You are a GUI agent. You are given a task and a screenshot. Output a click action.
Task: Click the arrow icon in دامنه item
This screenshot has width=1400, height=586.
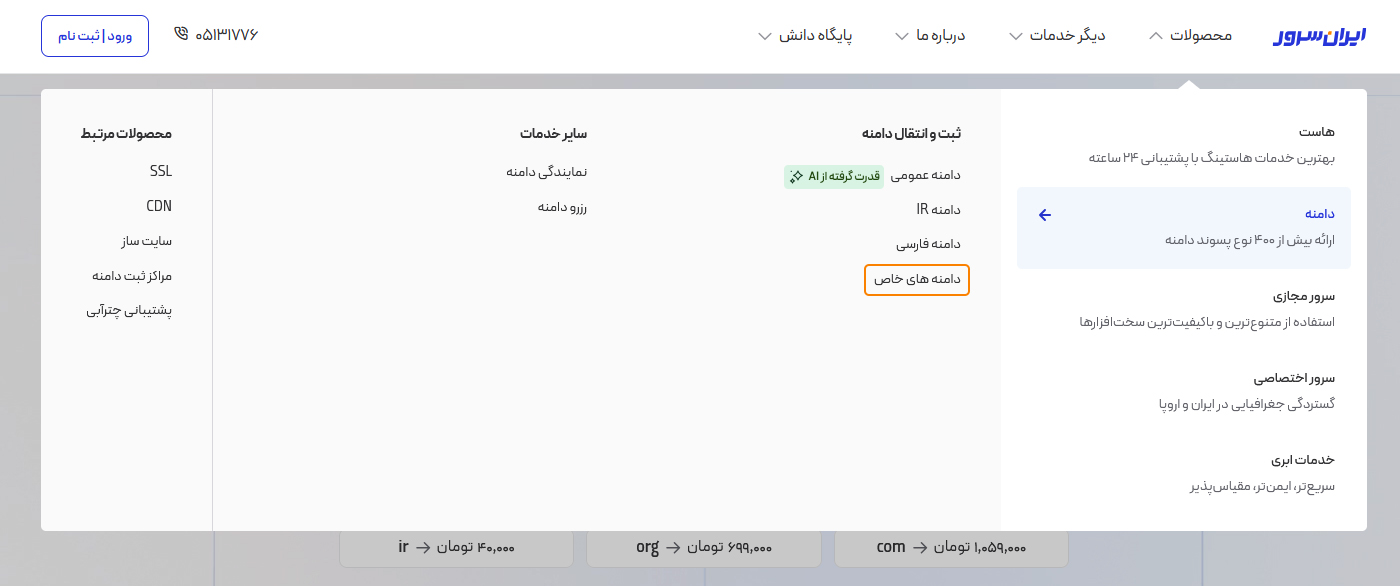coord(1045,215)
